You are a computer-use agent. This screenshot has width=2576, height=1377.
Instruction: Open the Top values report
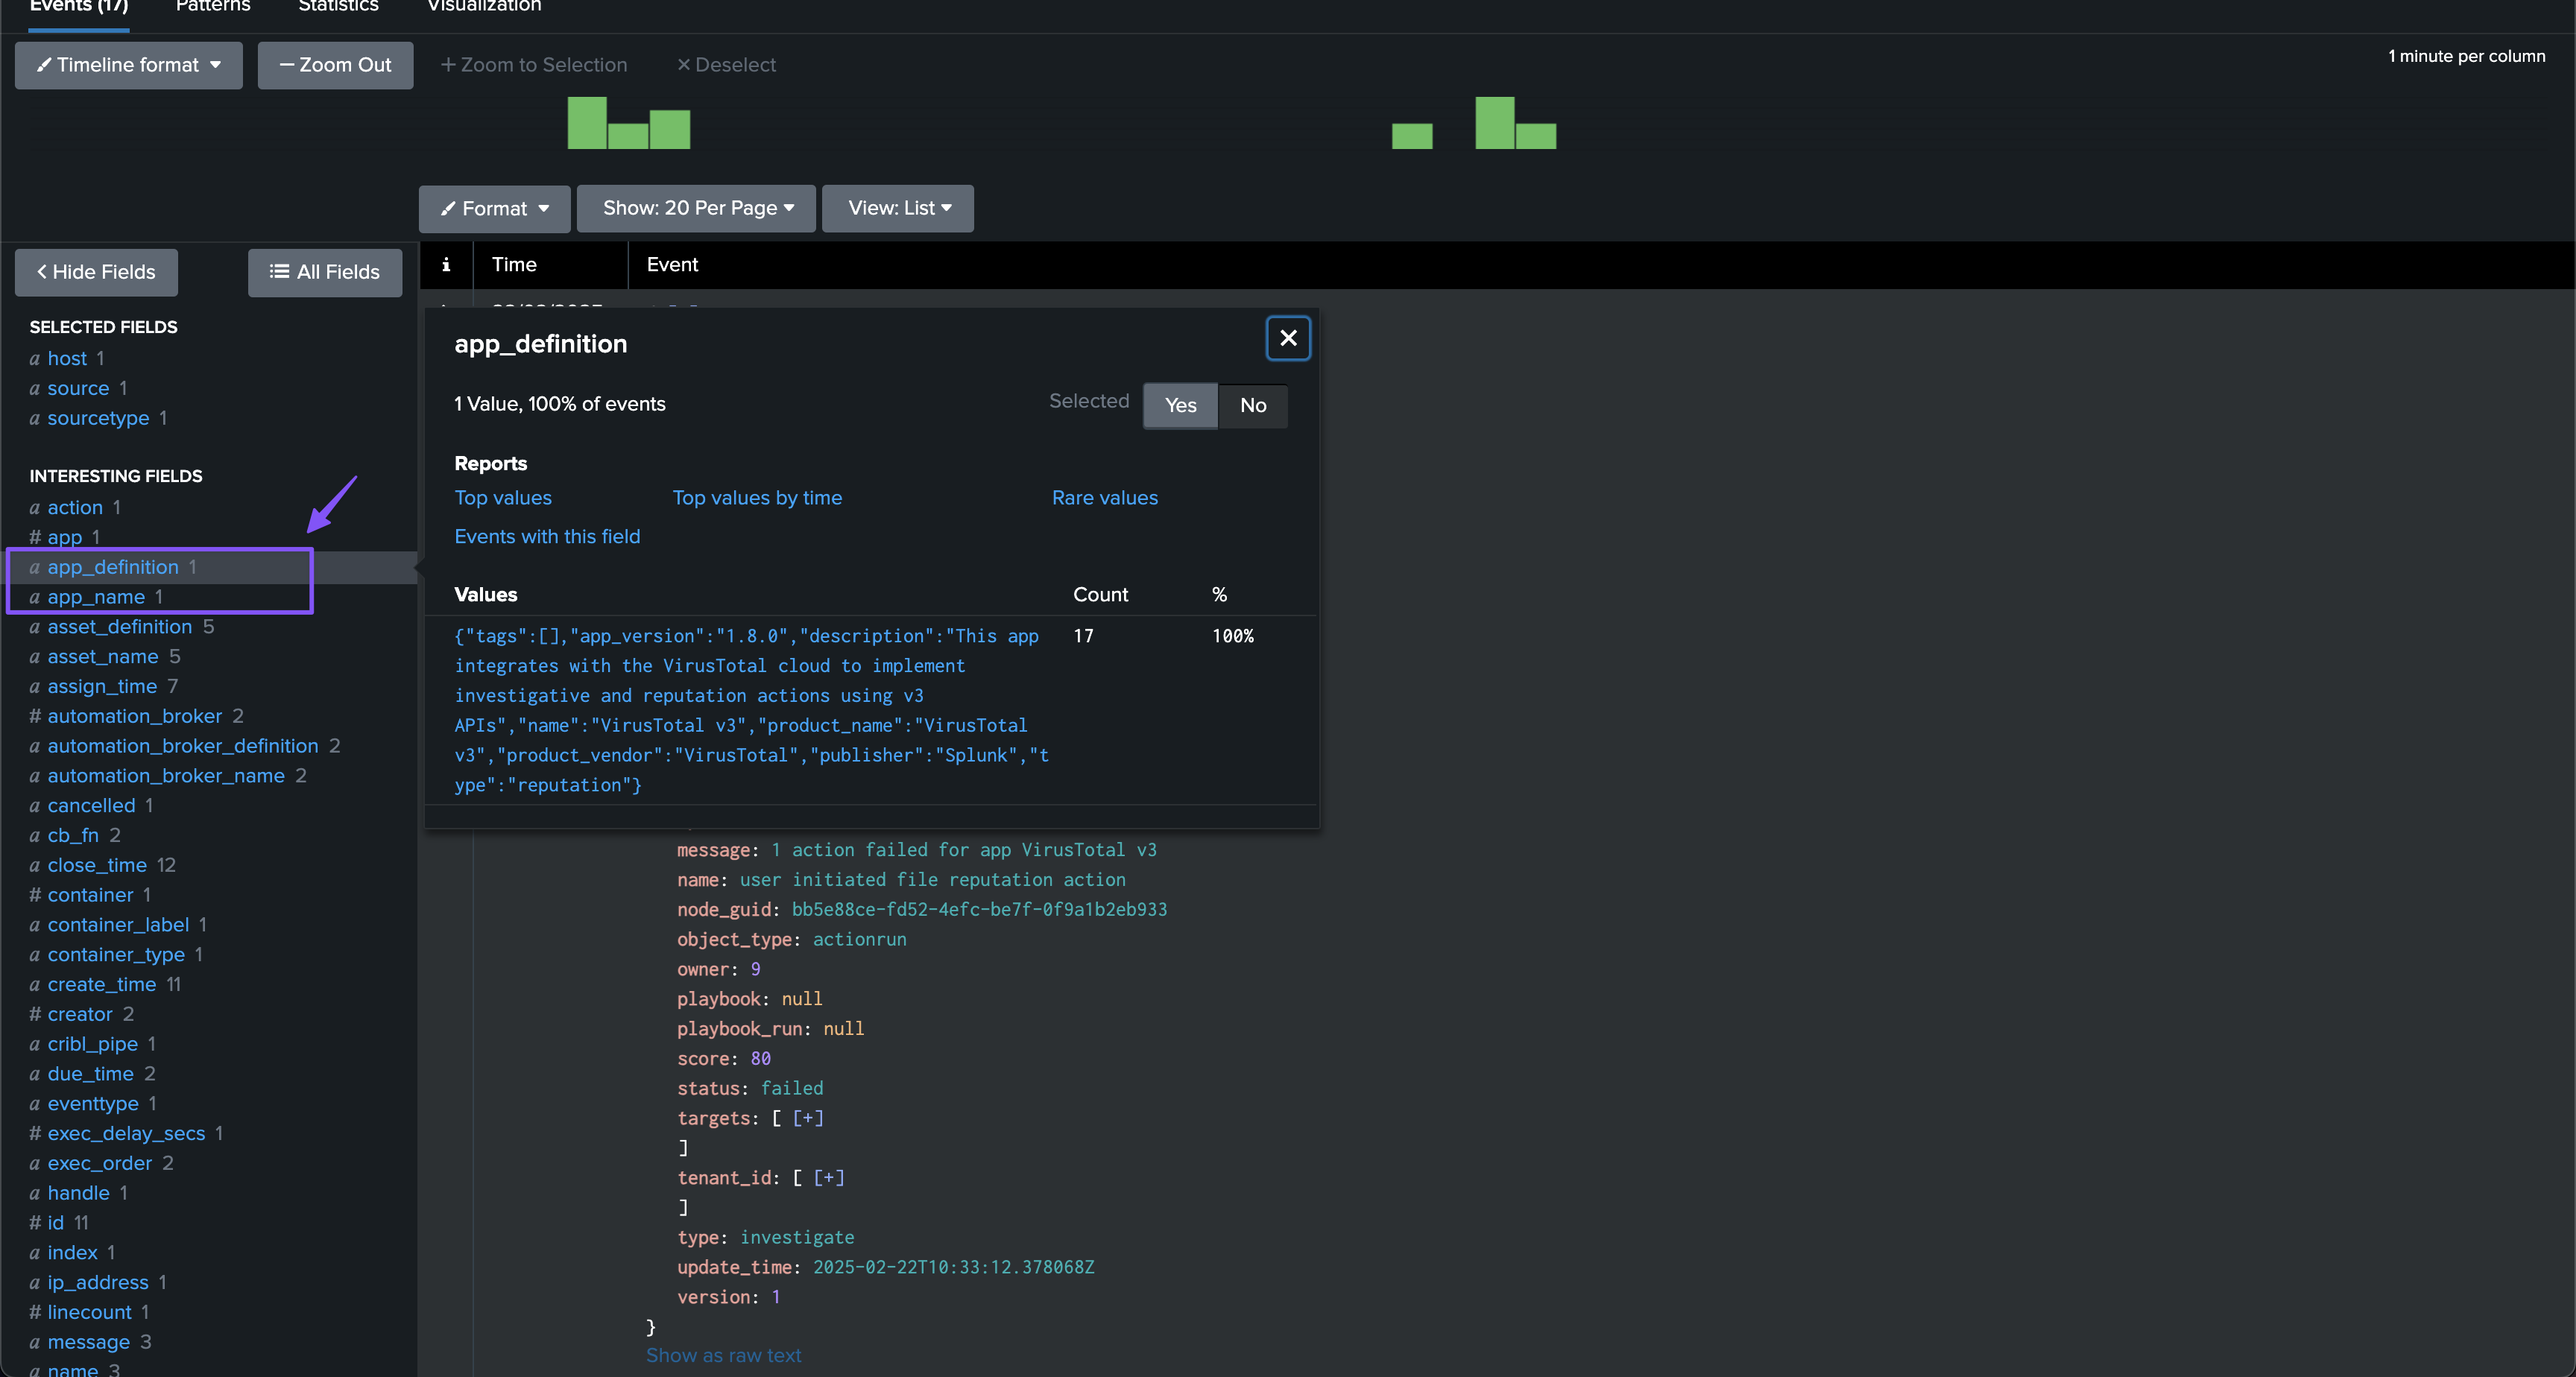pos(503,498)
